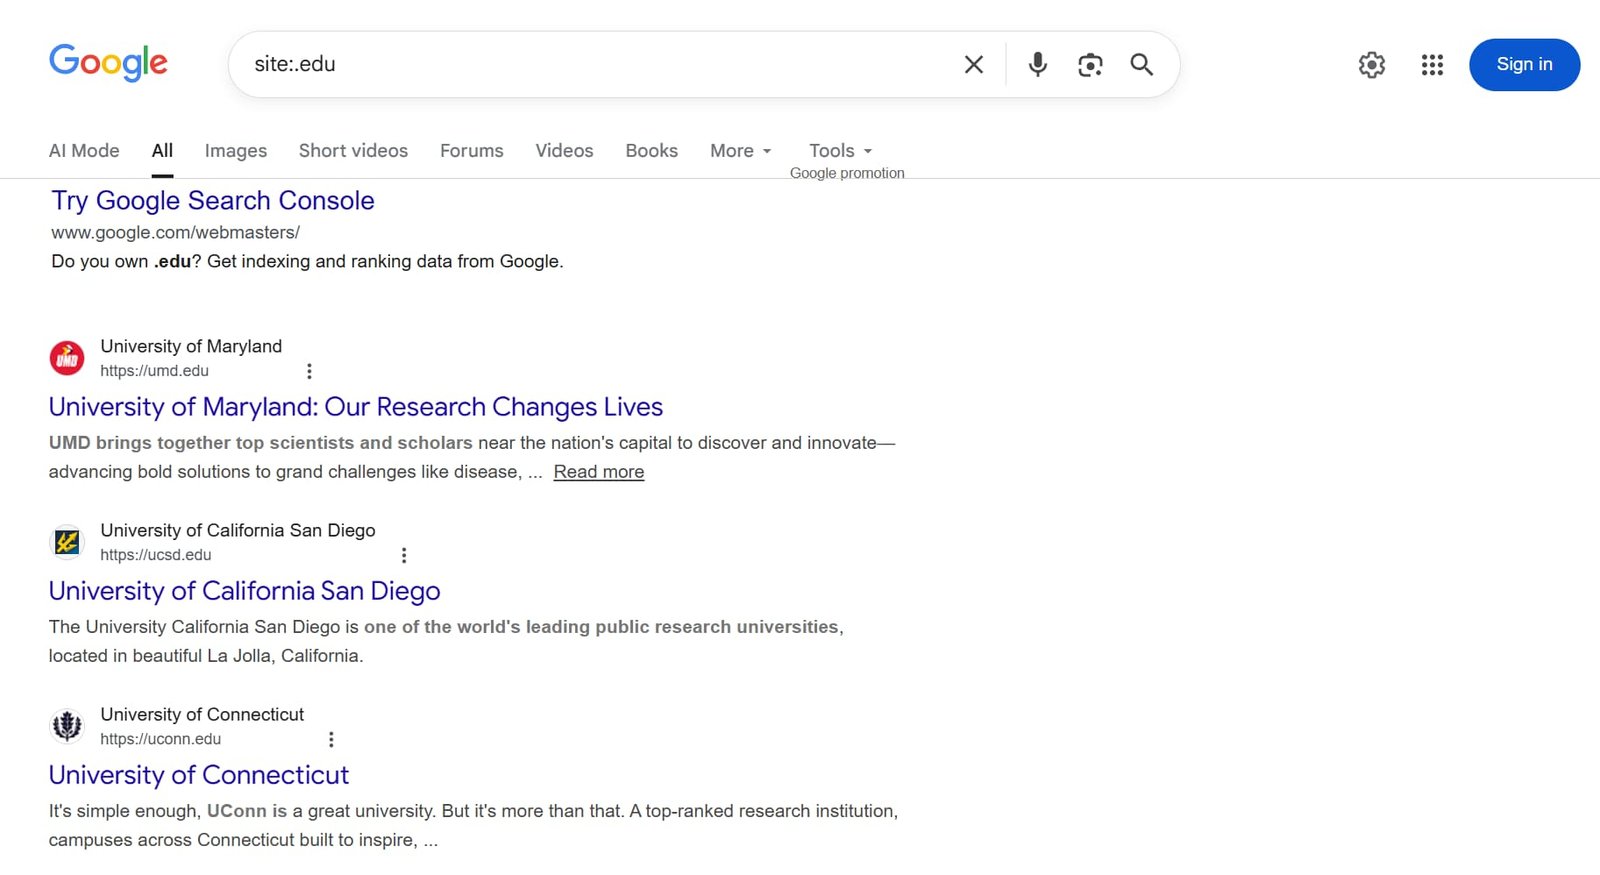Viewport: 1600px width, 875px height.
Task: Open the Books tab
Action: point(652,151)
